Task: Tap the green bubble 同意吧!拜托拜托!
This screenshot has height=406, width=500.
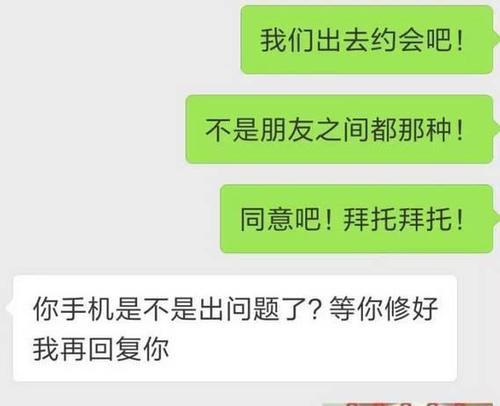Action: click(x=357, y=219)
